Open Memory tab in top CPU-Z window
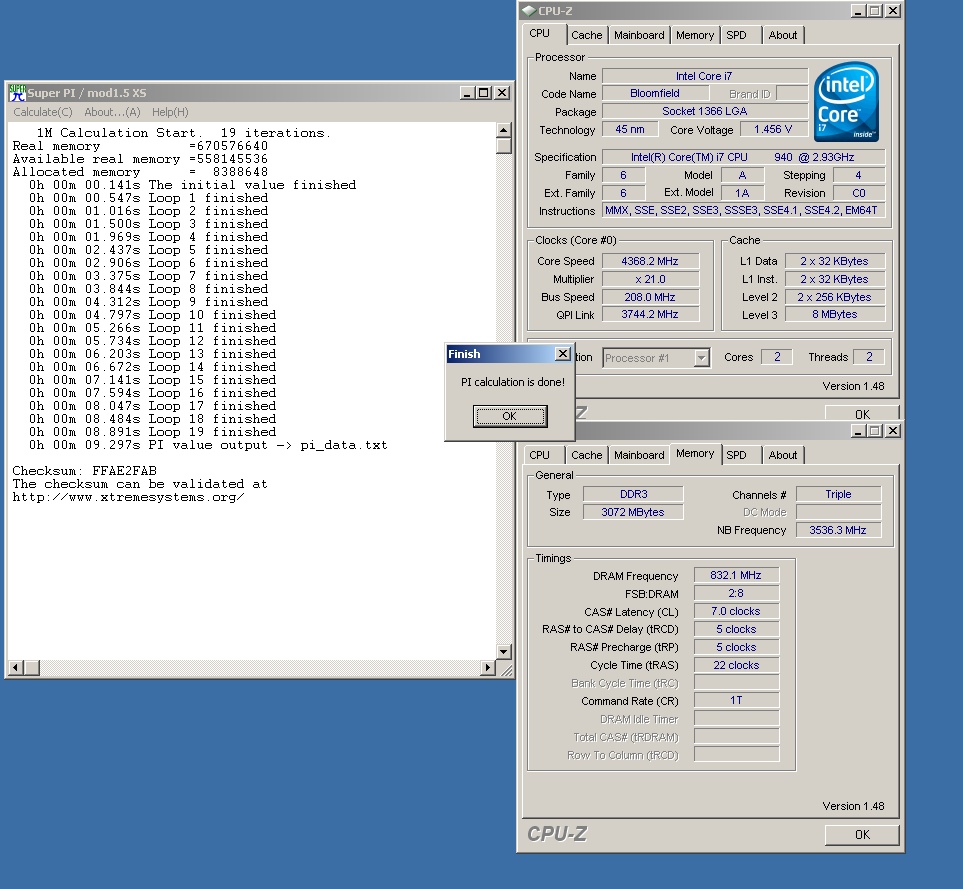The height and width of the screenshot is (889, 963). (695, 35)
